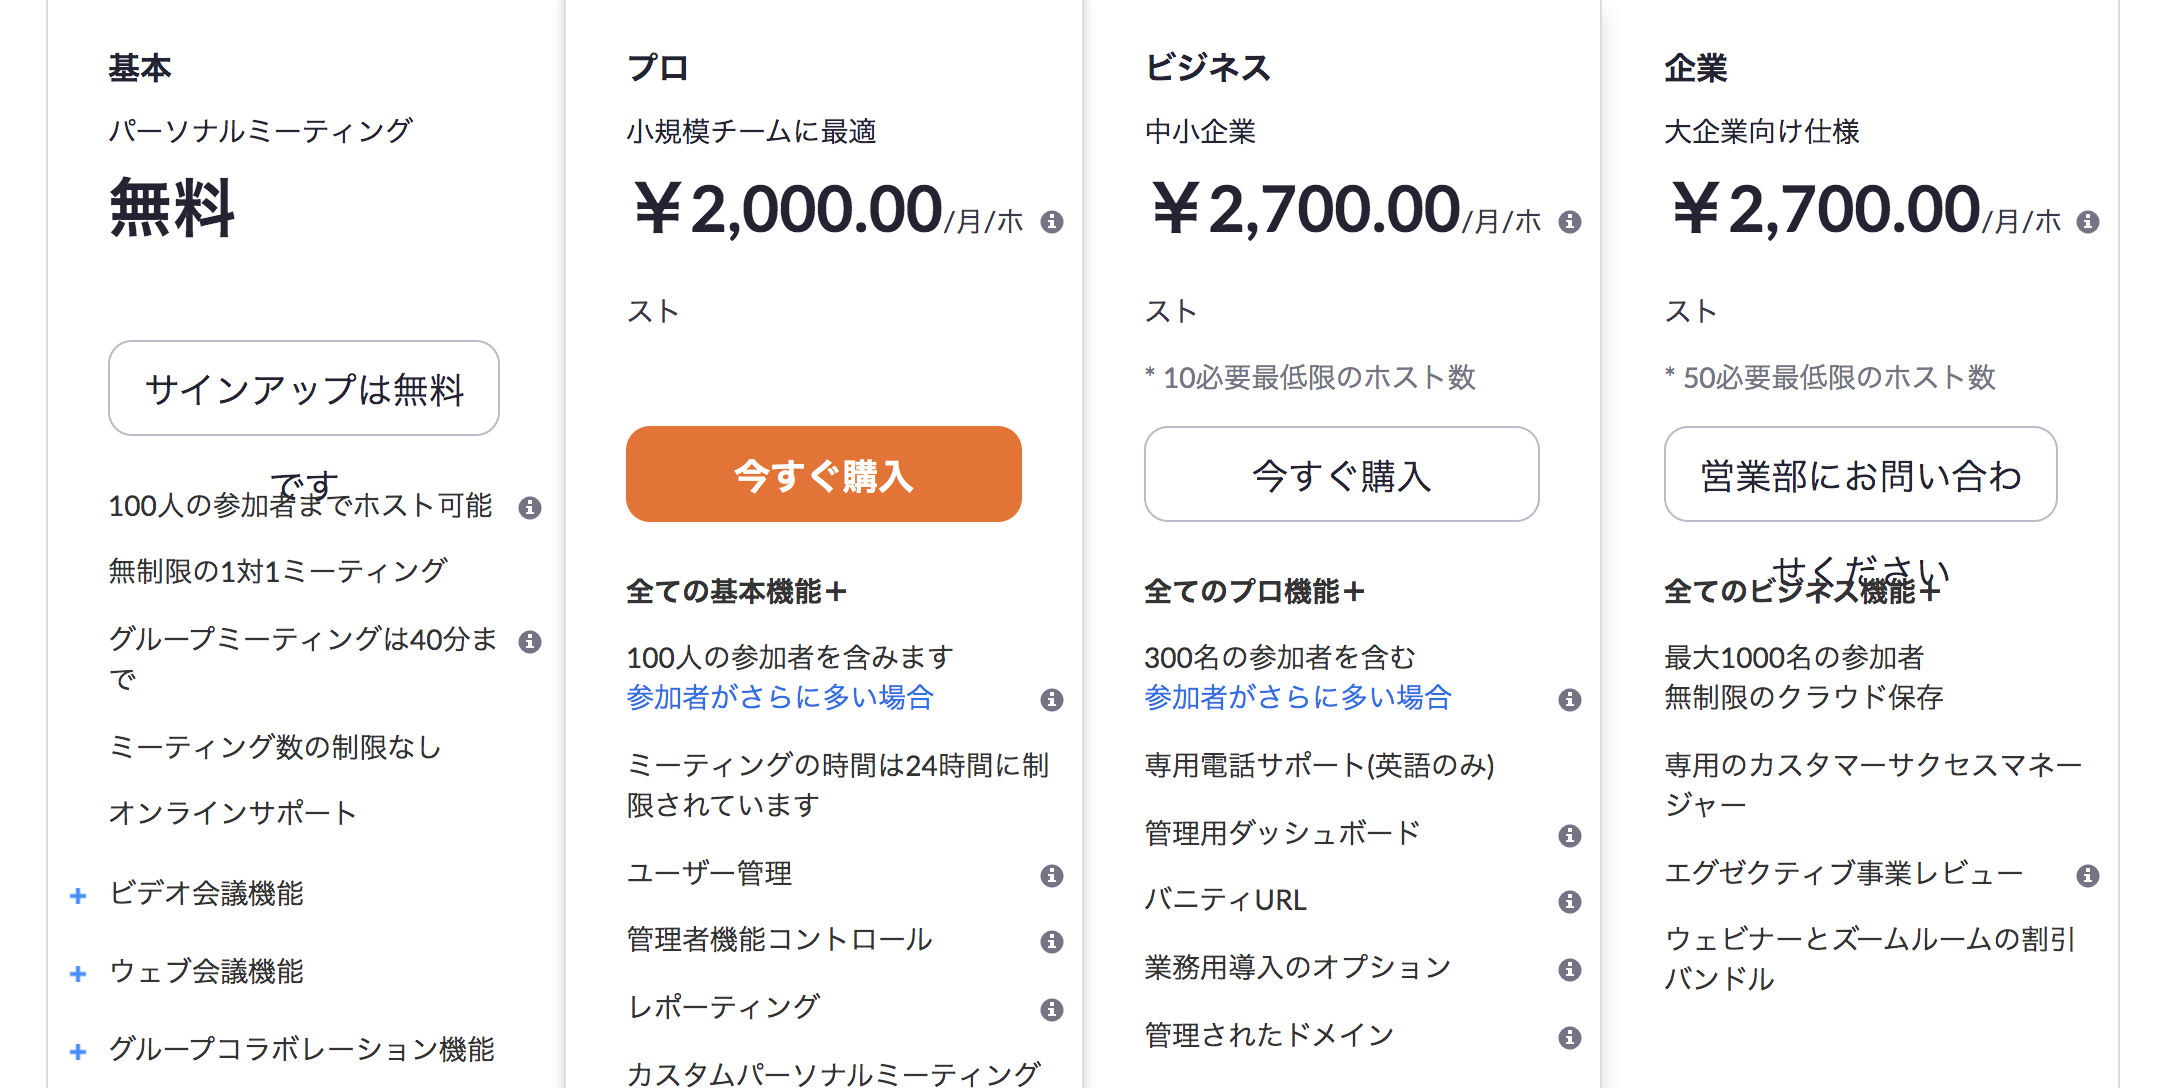Open info icon for グループミーティングは40分まで
Viewport: 2174px width, 1088px height.
click(x=530, y=642)
